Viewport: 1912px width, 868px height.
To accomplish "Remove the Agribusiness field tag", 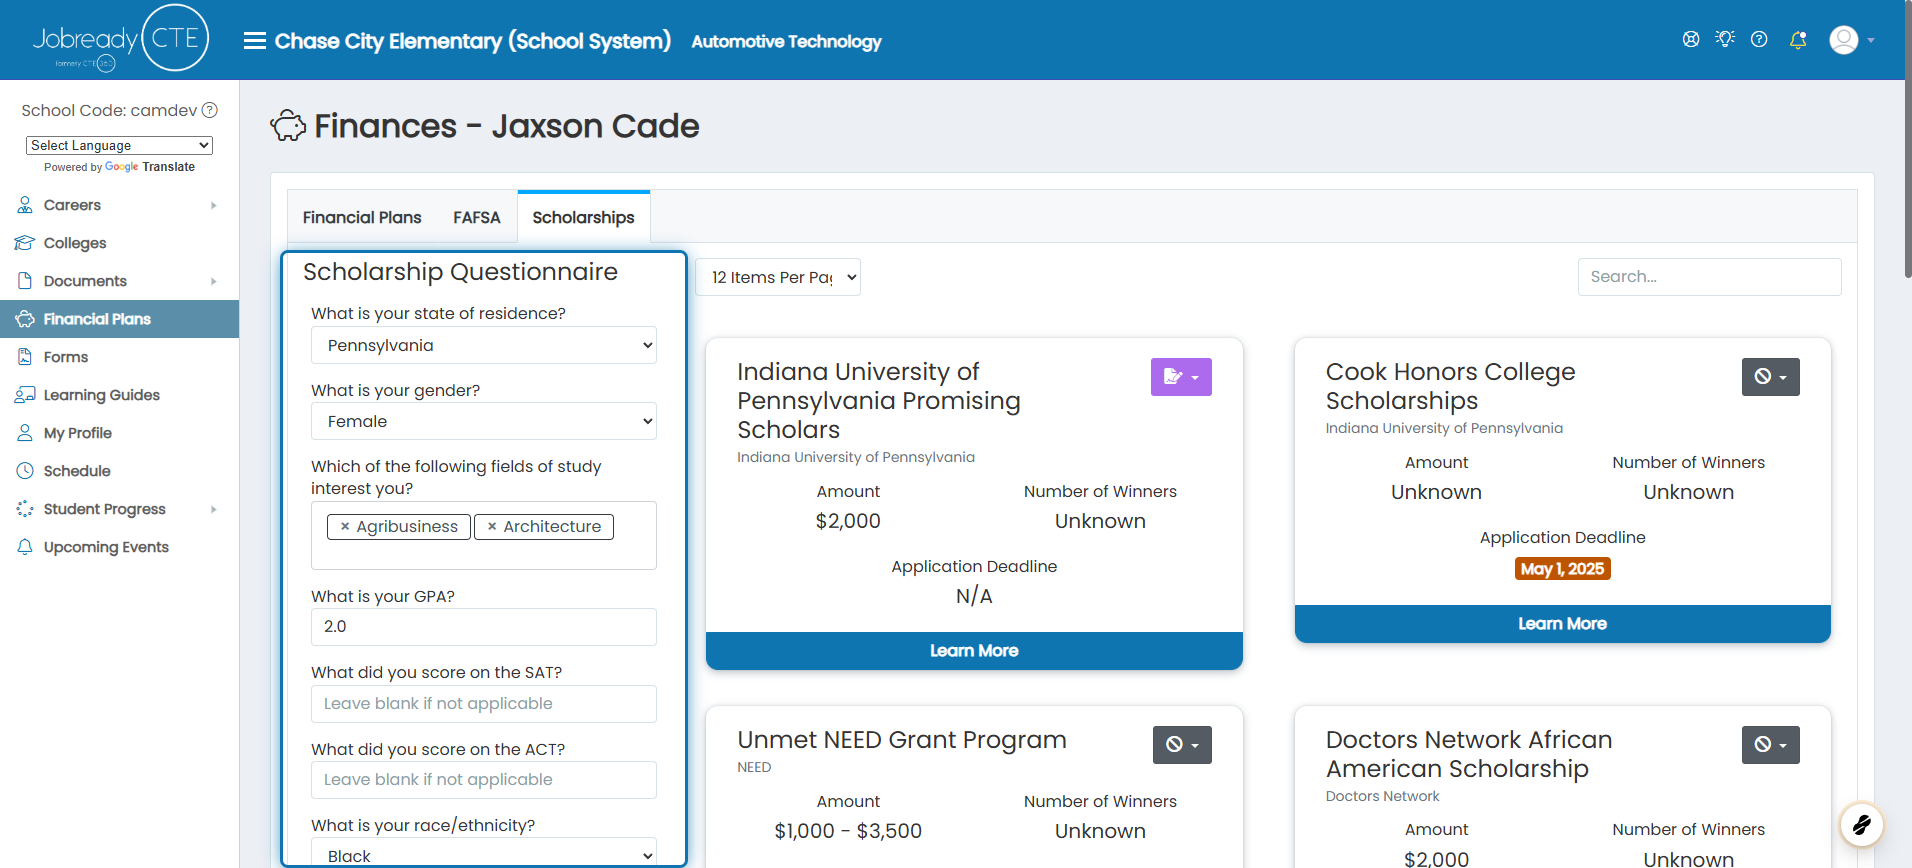I will [345, 527].
